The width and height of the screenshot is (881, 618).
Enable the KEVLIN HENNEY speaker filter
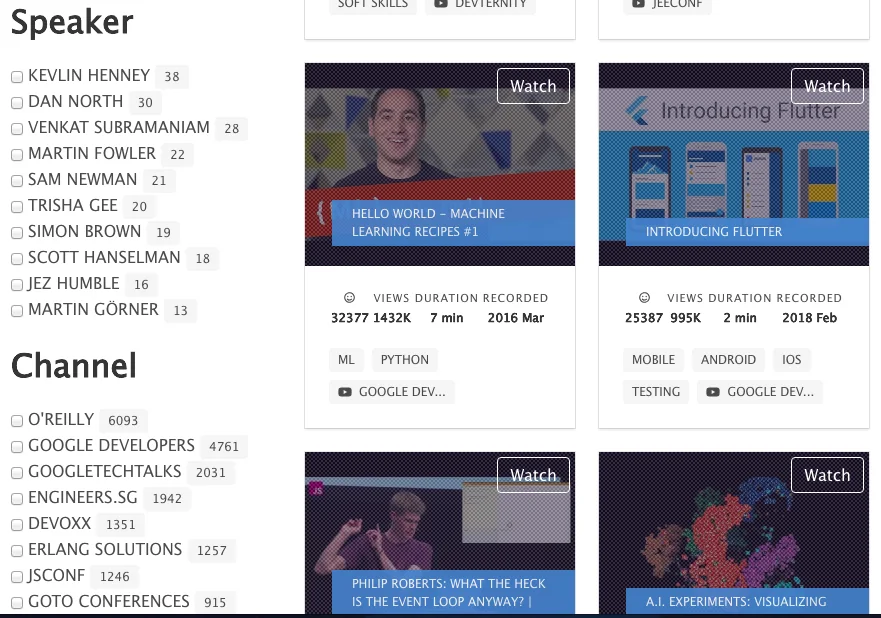(x=17, y=77)
